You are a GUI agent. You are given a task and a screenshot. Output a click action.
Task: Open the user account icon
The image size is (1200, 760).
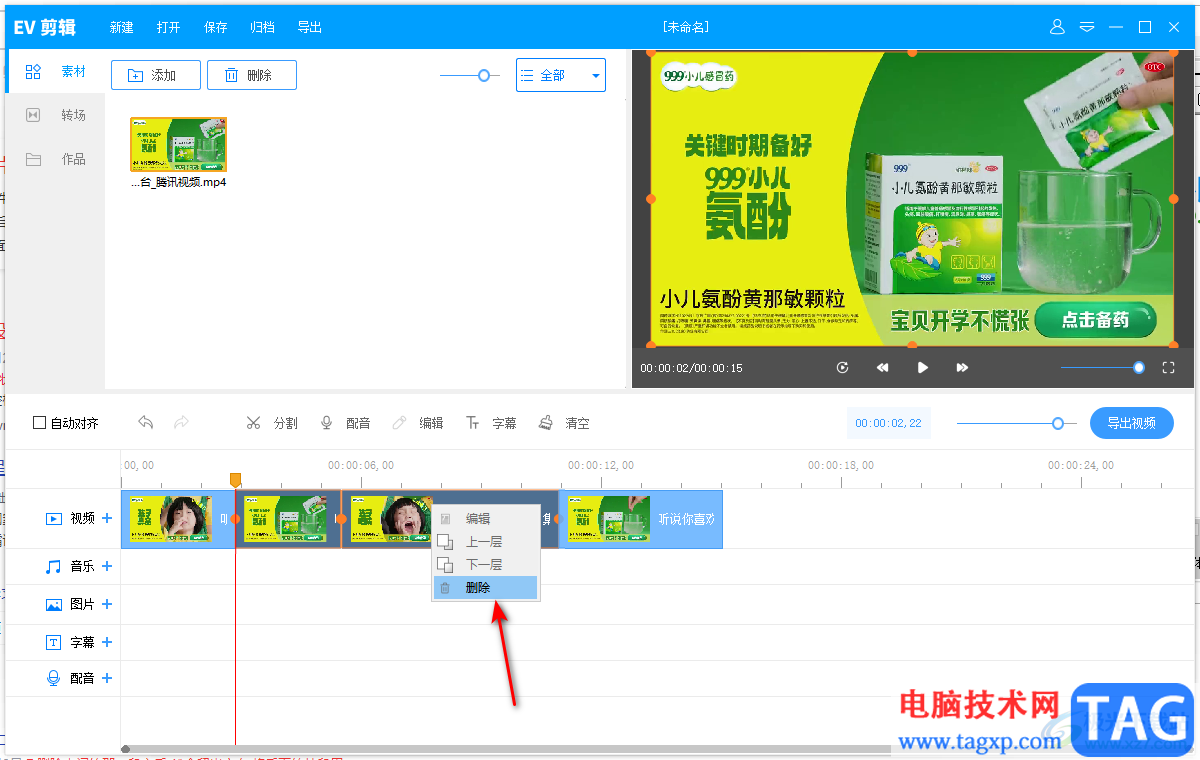(x=1058, y=27)
